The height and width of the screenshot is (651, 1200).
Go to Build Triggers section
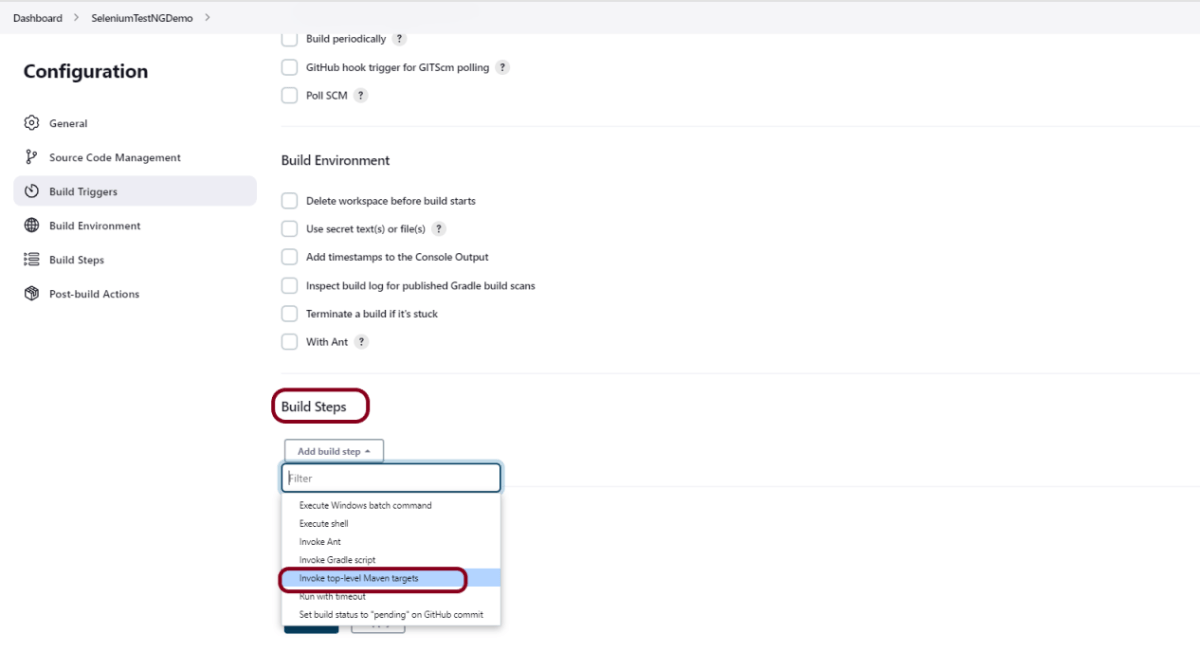coord(83,192)
